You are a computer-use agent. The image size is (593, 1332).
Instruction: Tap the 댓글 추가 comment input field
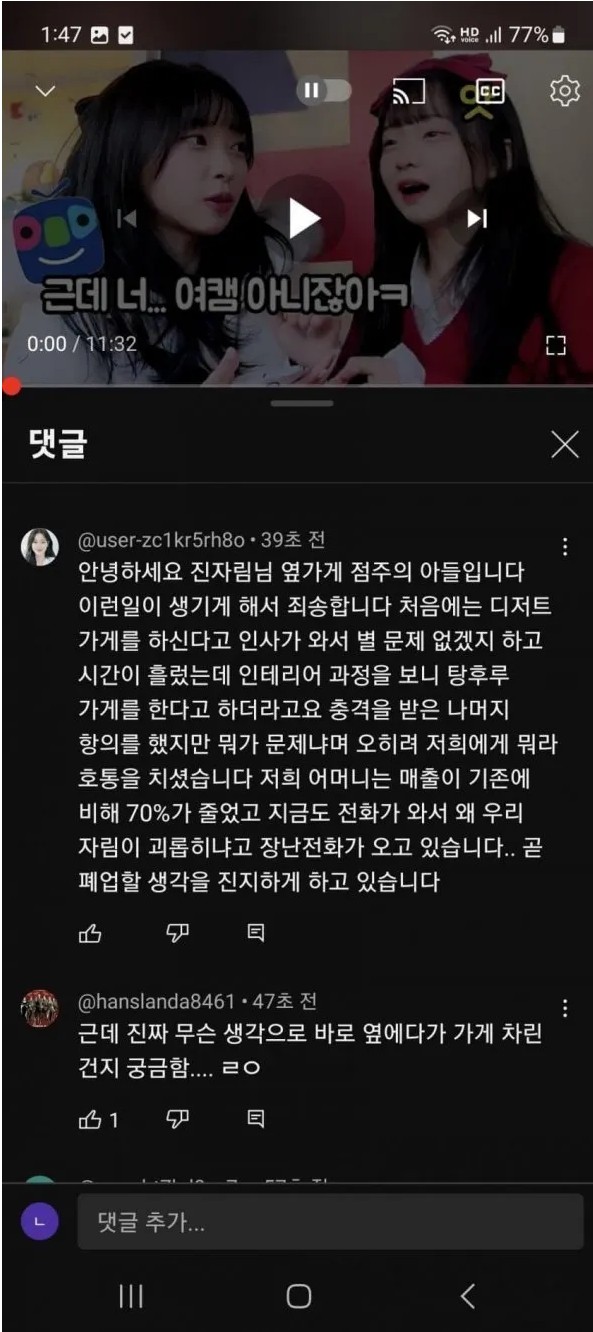click(x=330, y=1221)
